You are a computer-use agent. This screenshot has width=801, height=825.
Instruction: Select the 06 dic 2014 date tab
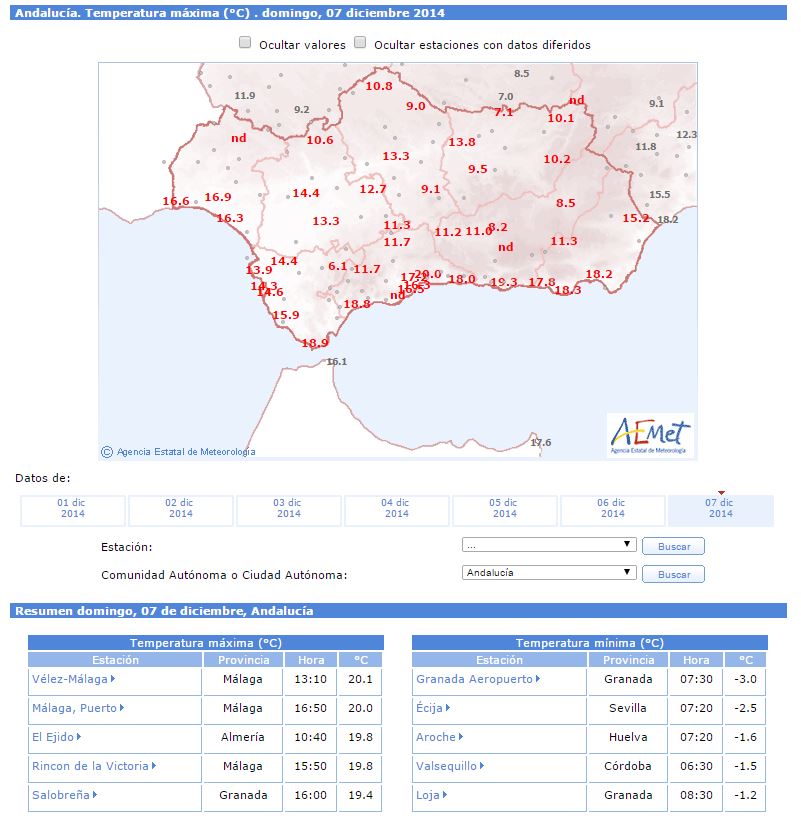tap(613, 509)
